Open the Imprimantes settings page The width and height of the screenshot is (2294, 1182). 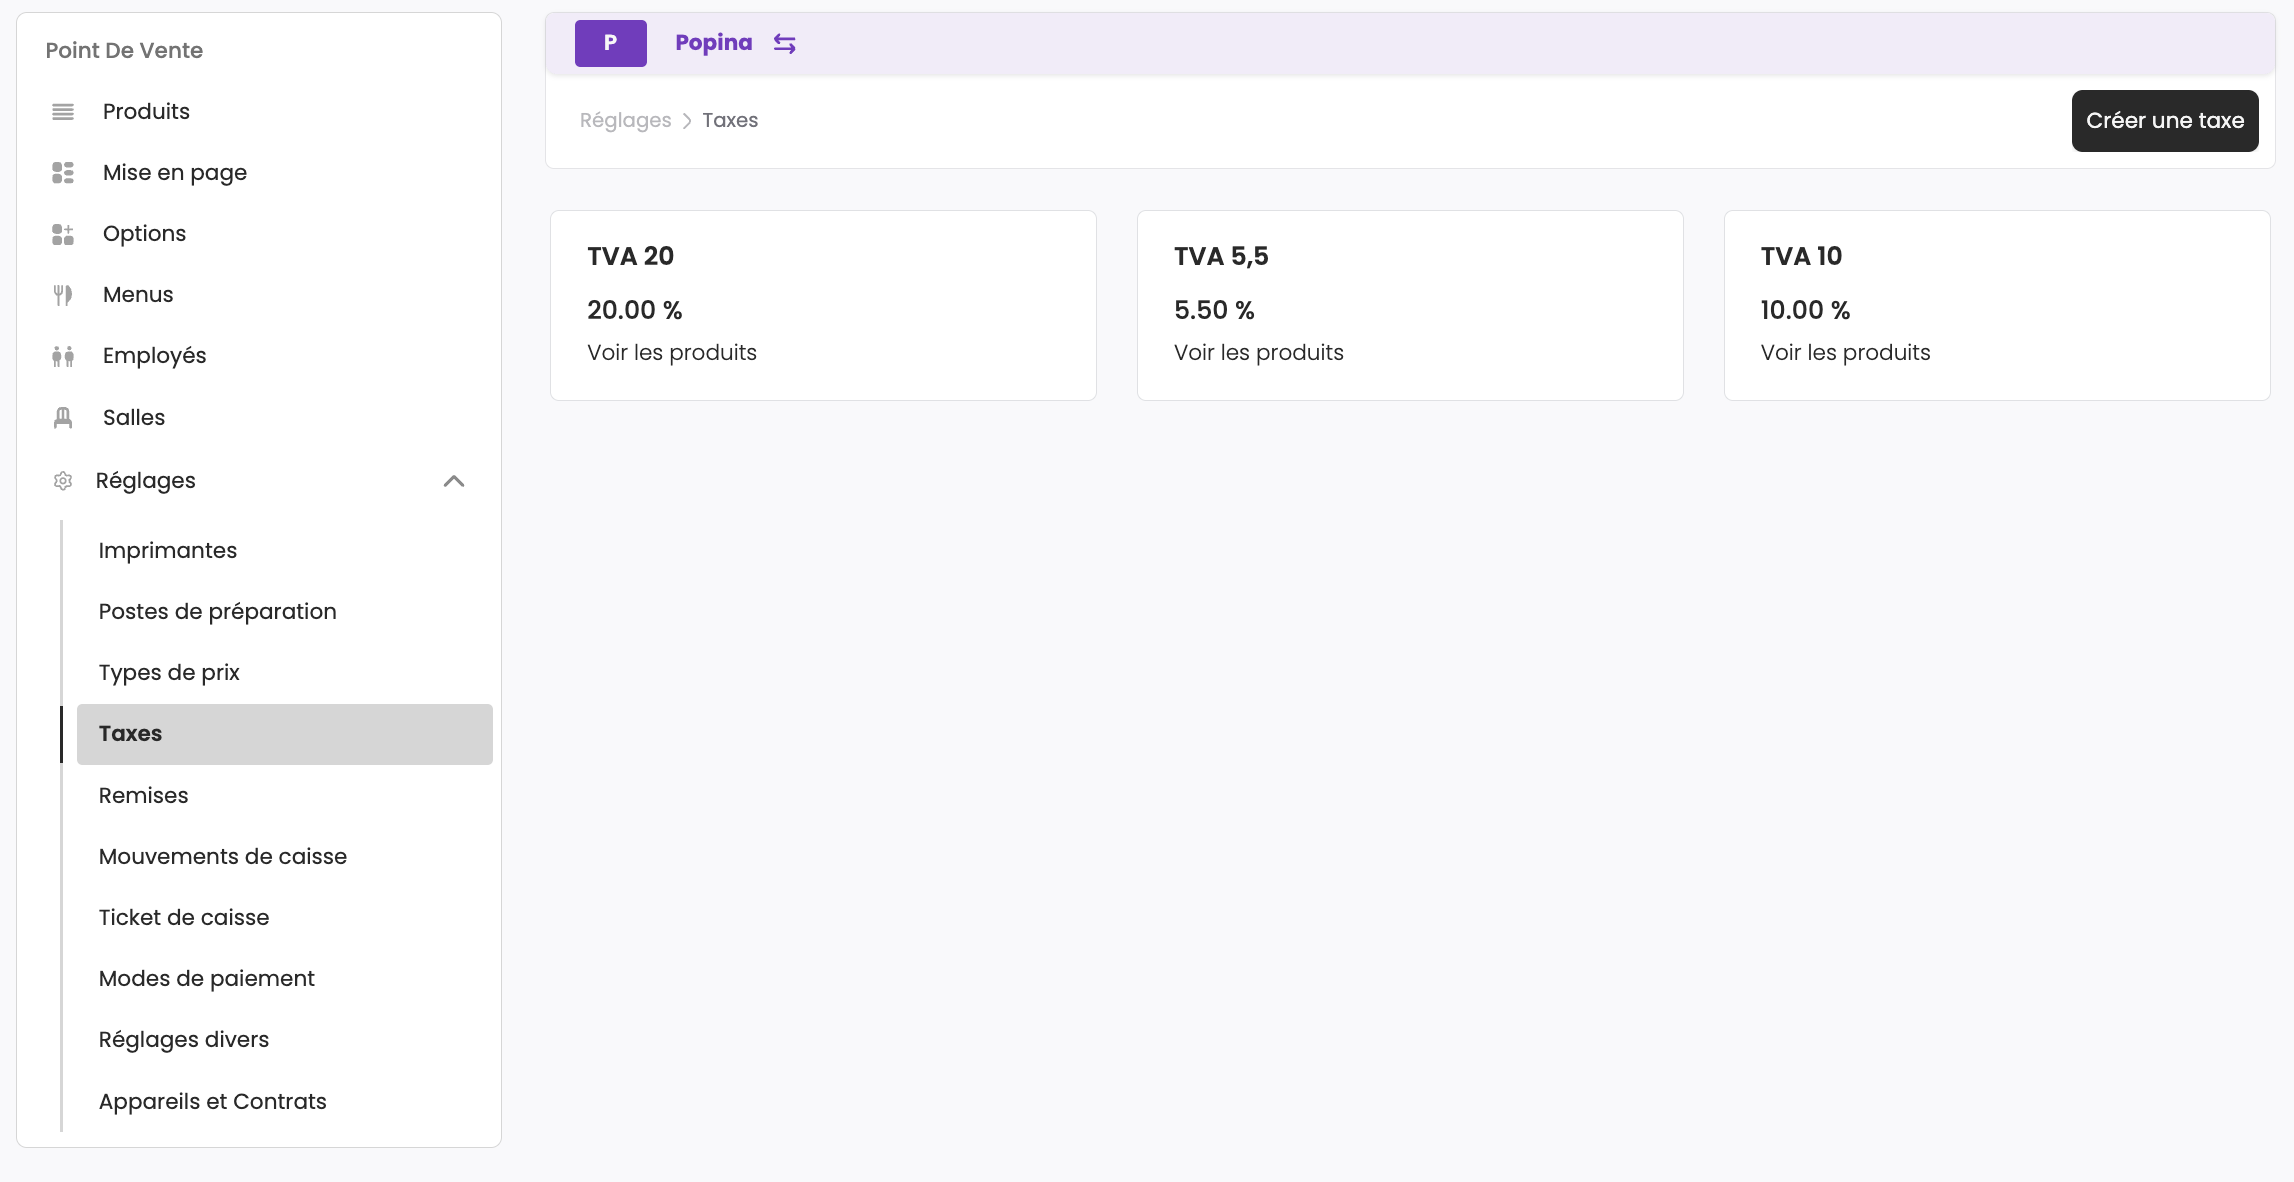168,551
